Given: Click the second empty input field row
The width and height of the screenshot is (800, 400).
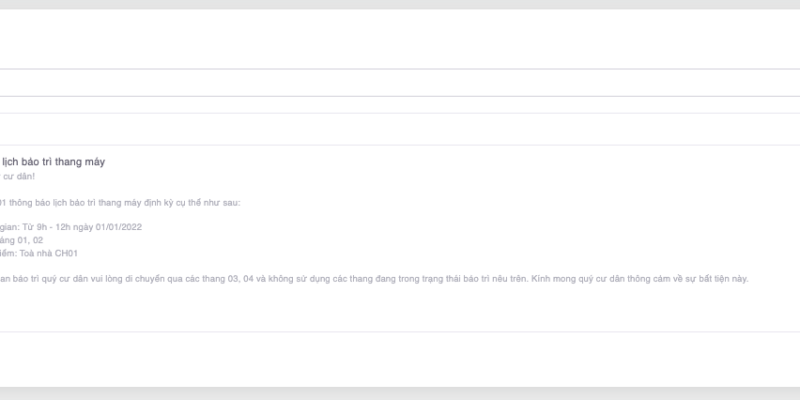Looking at the screenshot, I should (400, 128).
